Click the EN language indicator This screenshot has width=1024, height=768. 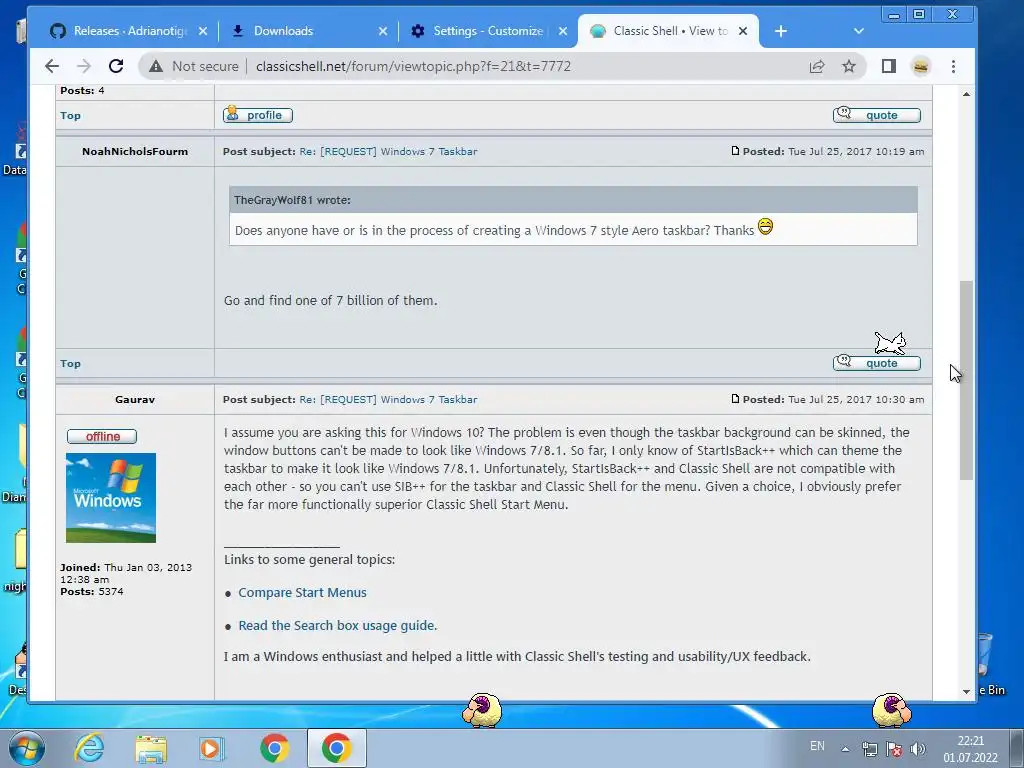[x=817, y=746]
